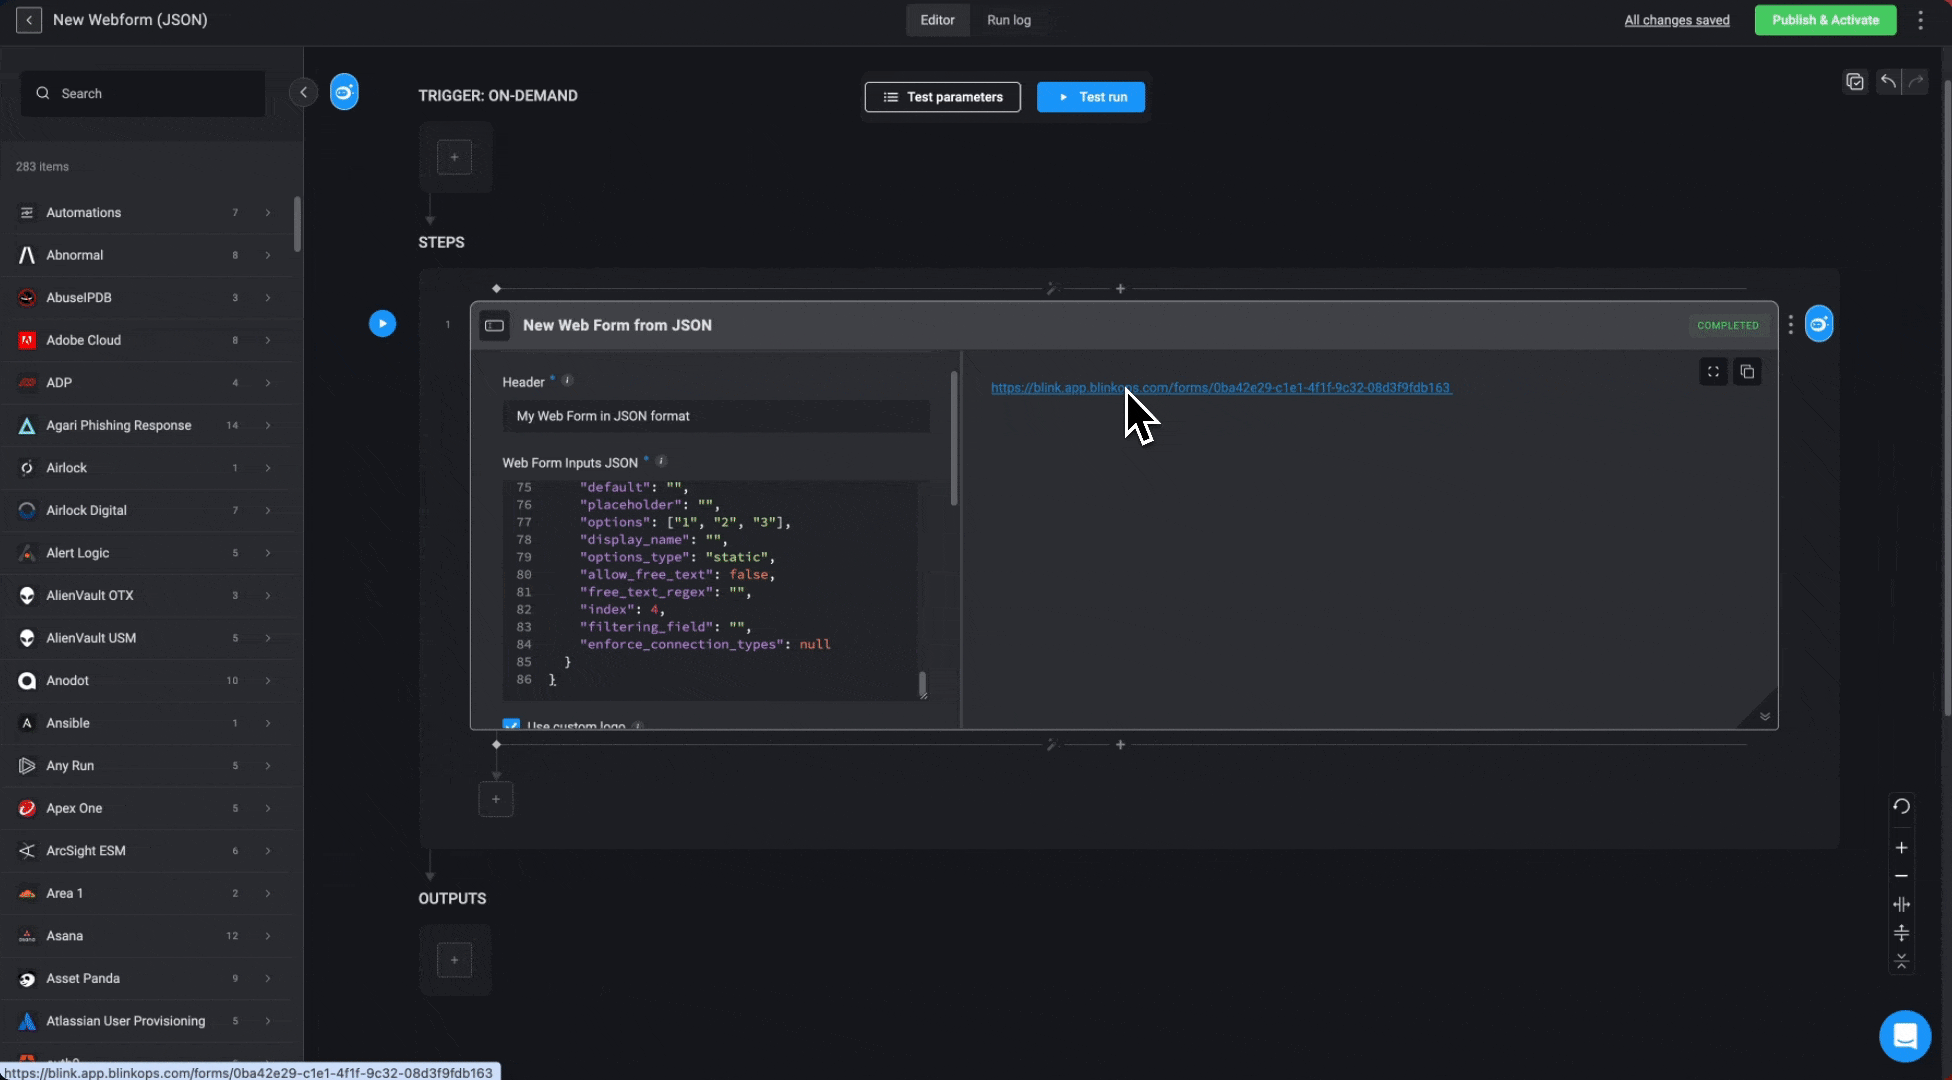Screen dimensions: 1952x1080
Task: Expand the Adobe Cloud integration
Action: tap(266, 340)
